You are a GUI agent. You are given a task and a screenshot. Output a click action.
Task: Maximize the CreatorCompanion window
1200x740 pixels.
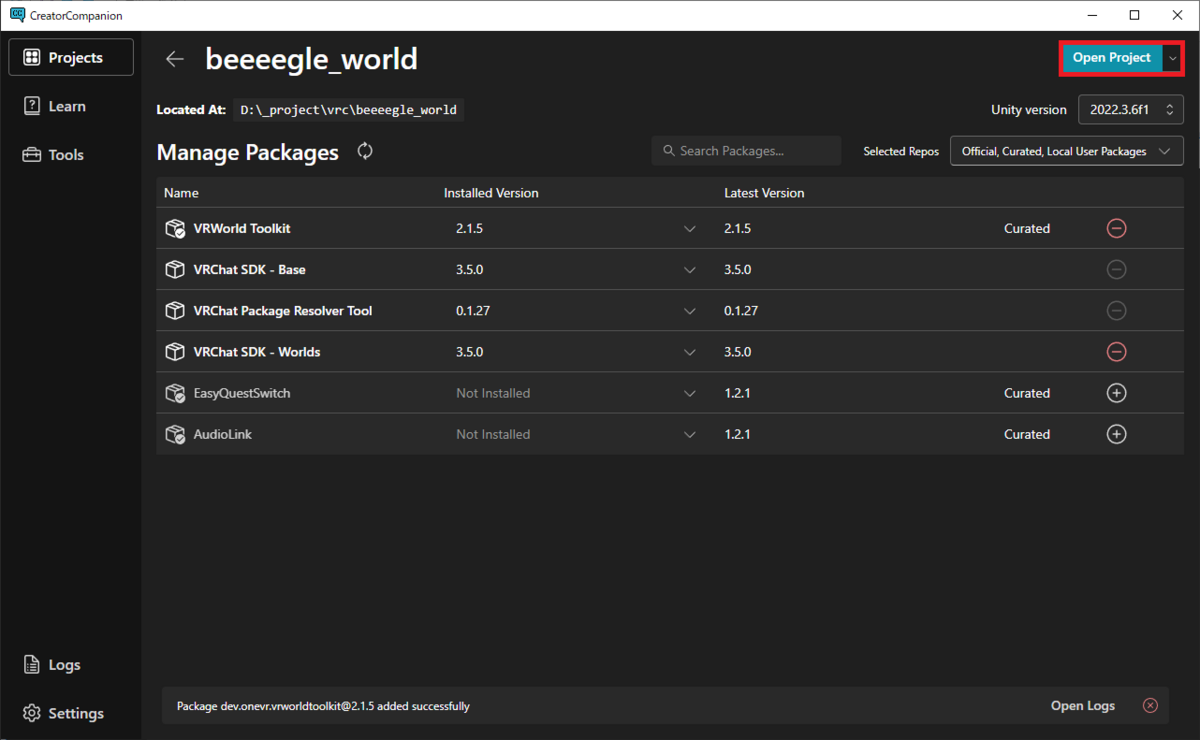click(x=1134, y=15)
